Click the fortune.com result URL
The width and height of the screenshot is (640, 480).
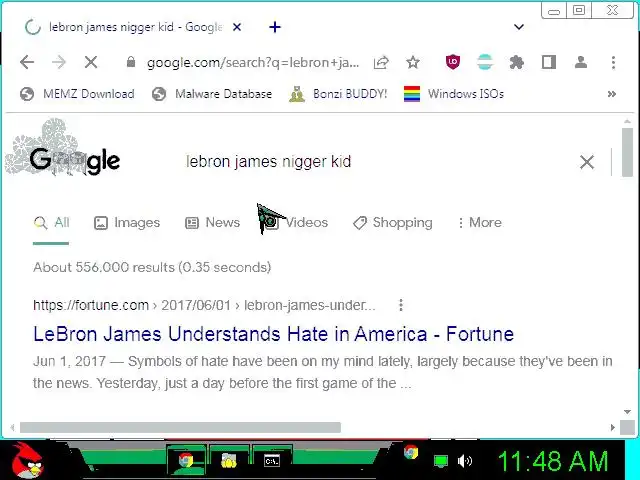(204, 305)
